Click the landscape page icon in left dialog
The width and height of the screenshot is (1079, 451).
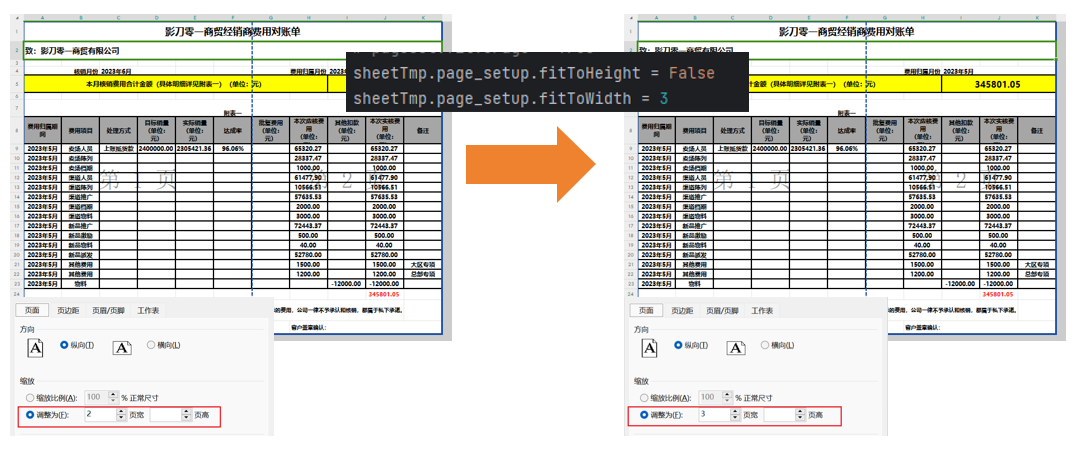pyautogui.click(x=122, y=347)
